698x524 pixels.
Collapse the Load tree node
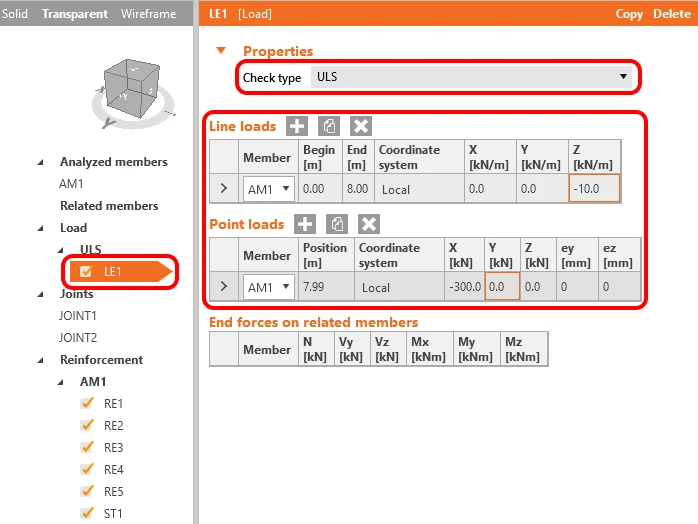(41, 228)
